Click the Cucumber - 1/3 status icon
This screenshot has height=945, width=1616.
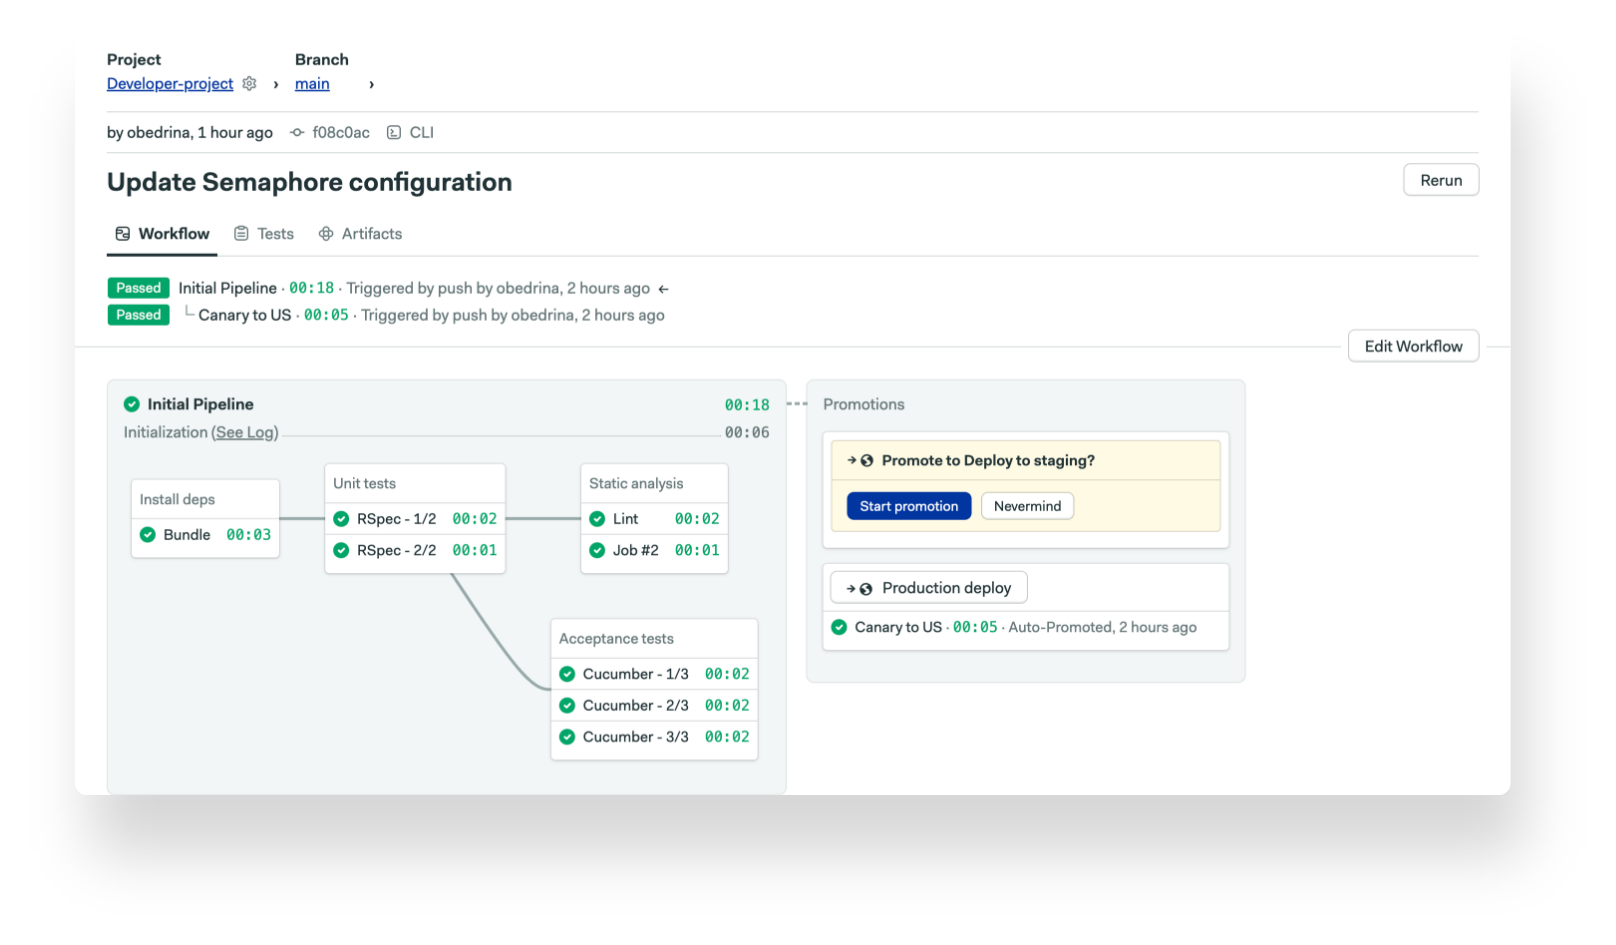(x=567, y=674)
